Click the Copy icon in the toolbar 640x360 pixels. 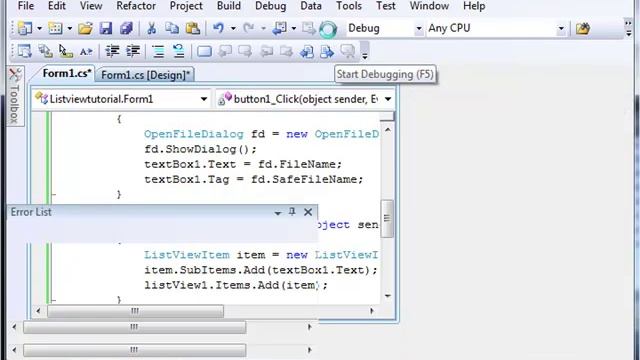point(172,28)
